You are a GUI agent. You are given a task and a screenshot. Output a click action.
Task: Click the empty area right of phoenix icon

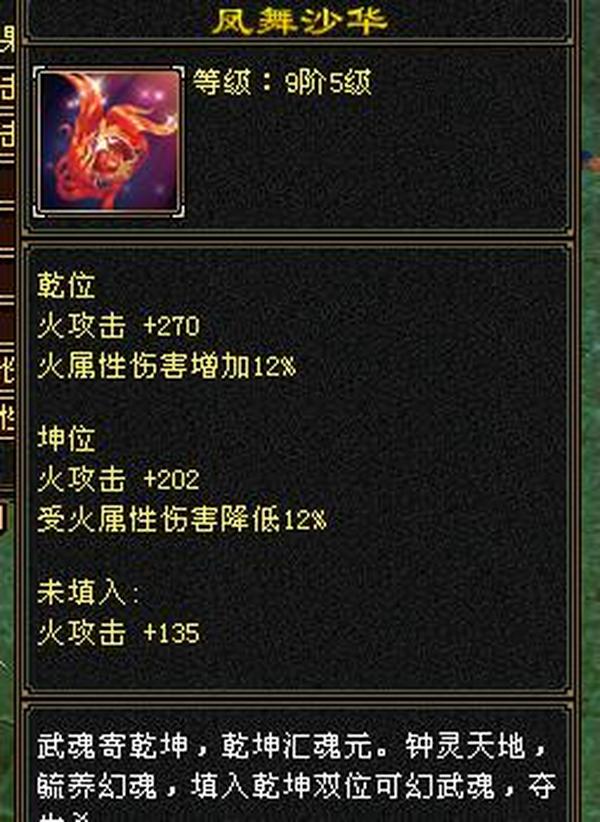pyautogui.click(x=377, y=163)
